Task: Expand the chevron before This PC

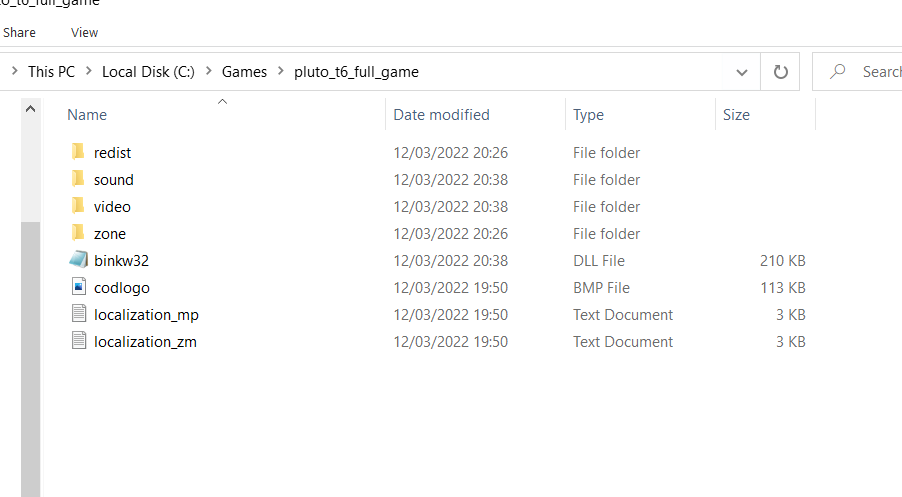Action: 15,71
